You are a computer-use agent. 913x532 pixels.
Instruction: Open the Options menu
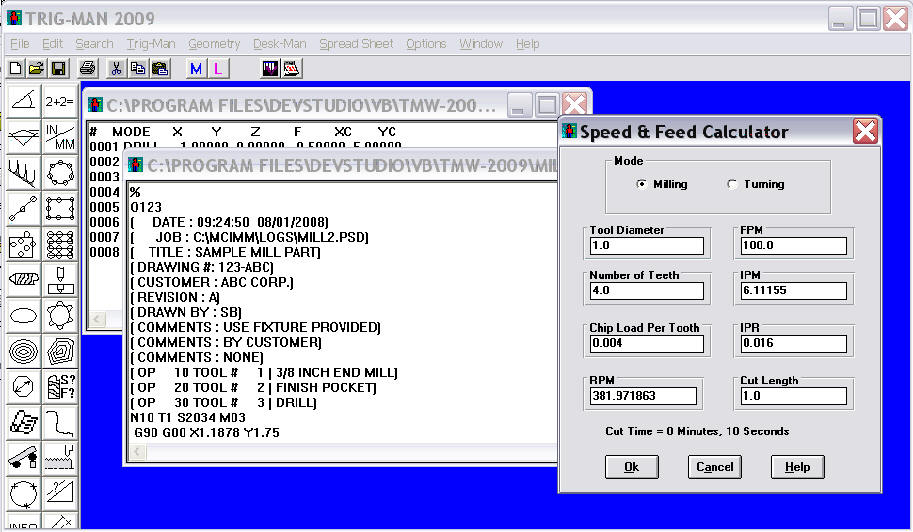(x=426, y=44)
